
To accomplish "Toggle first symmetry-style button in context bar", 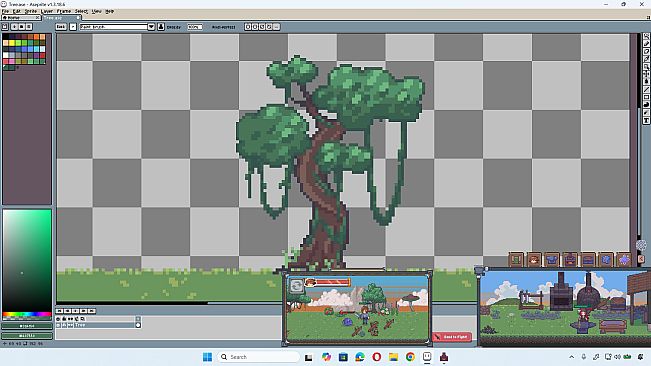I will (x=248, y=27).
